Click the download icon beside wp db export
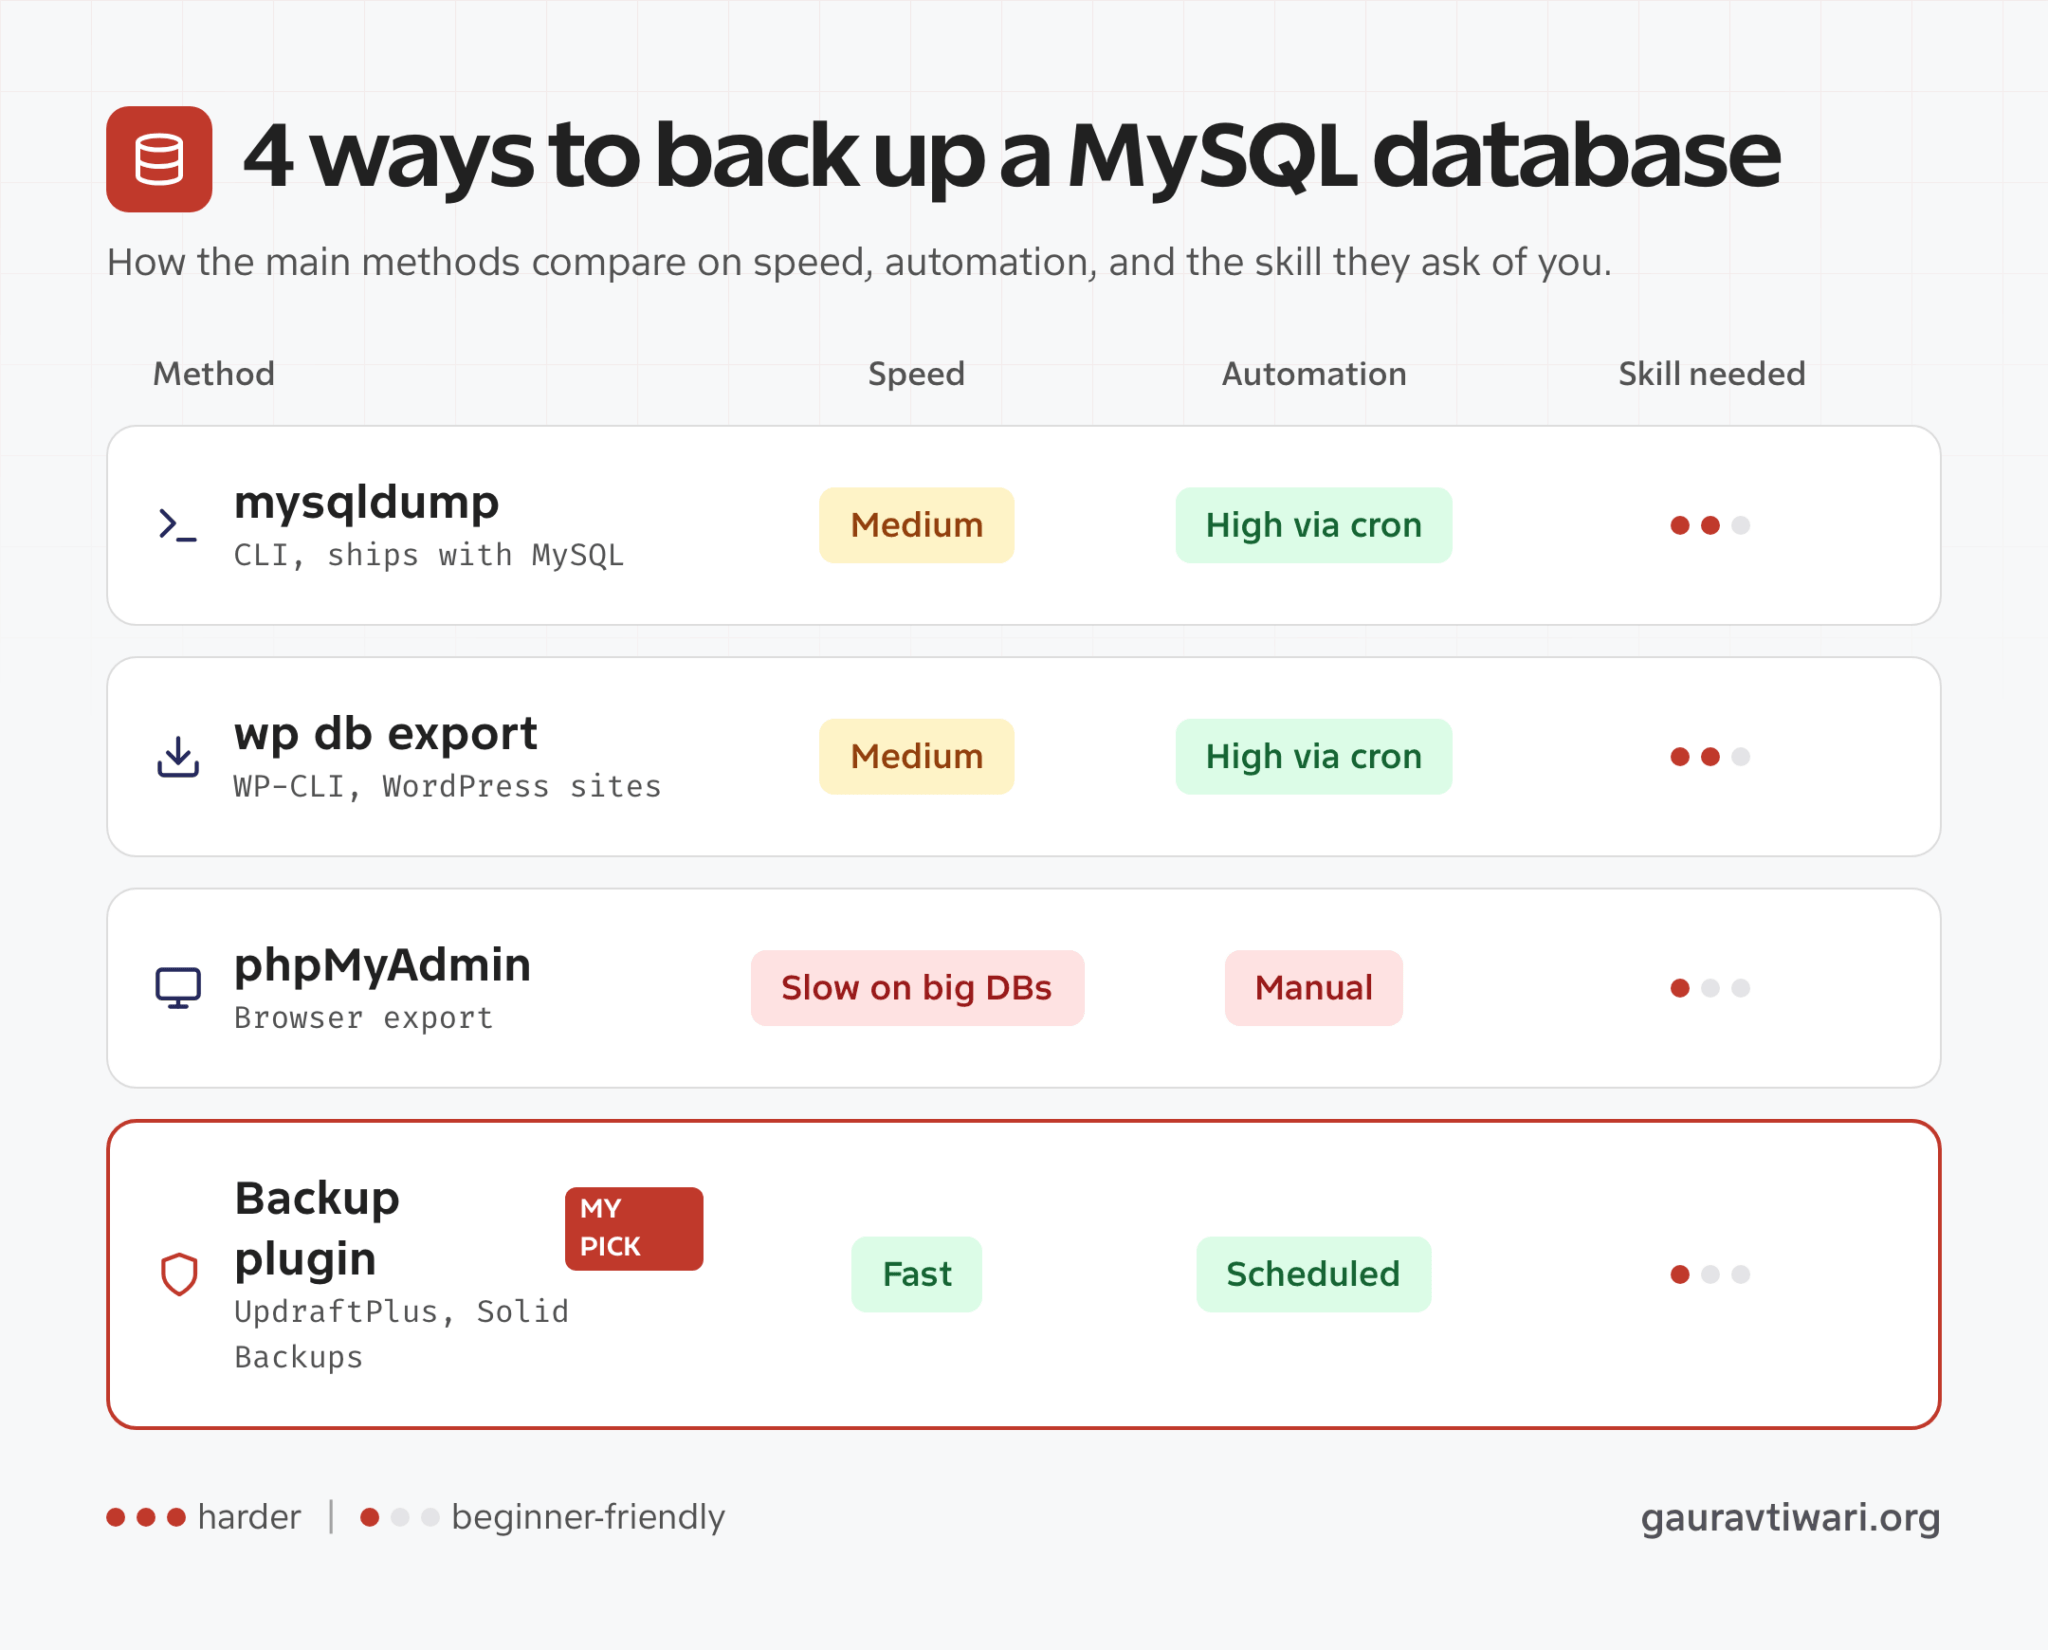2048x1650 pixels. [x=178, y=757]
